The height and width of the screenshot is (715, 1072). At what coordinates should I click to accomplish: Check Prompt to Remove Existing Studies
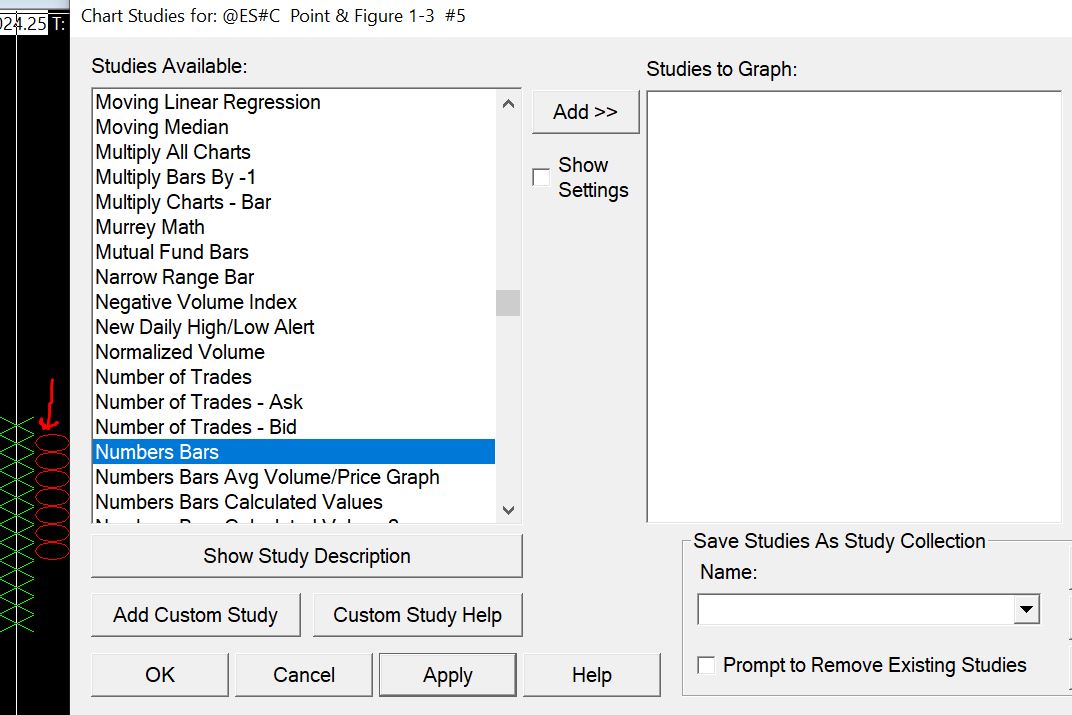pos(707,665)
